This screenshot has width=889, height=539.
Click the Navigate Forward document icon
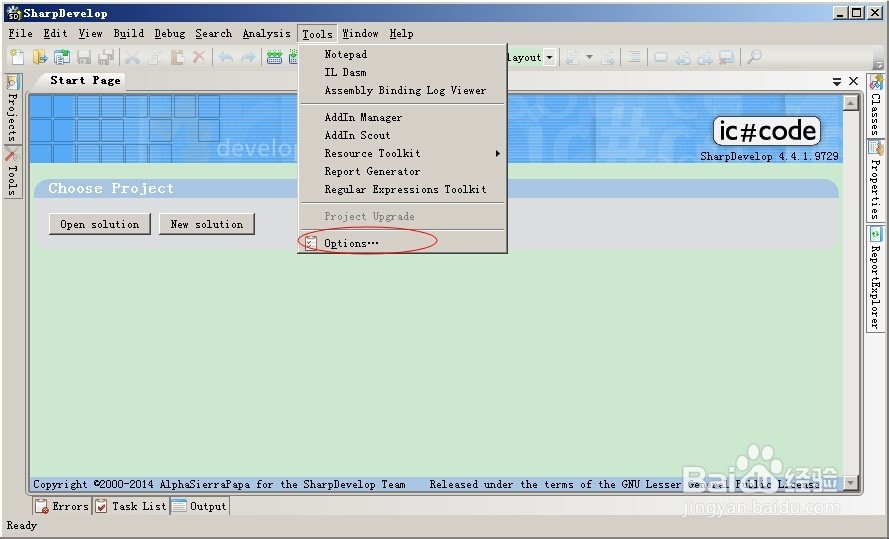pos(608,57)
